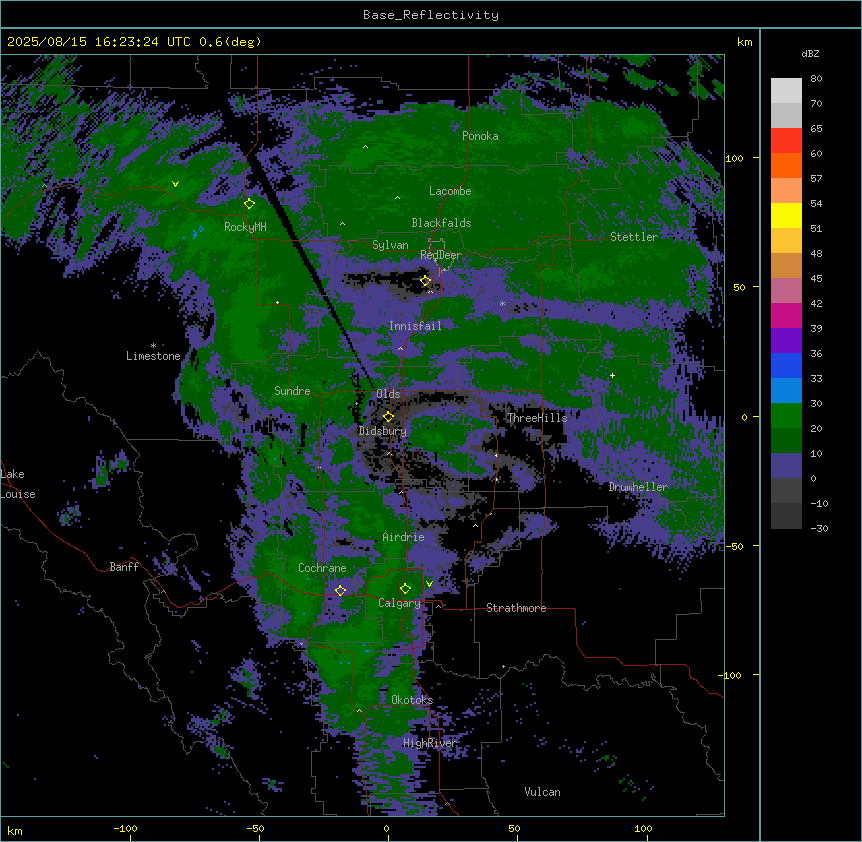Click the Blackfalds city label
The height and width of the screenshot is (842, 862).
[441, 223]
